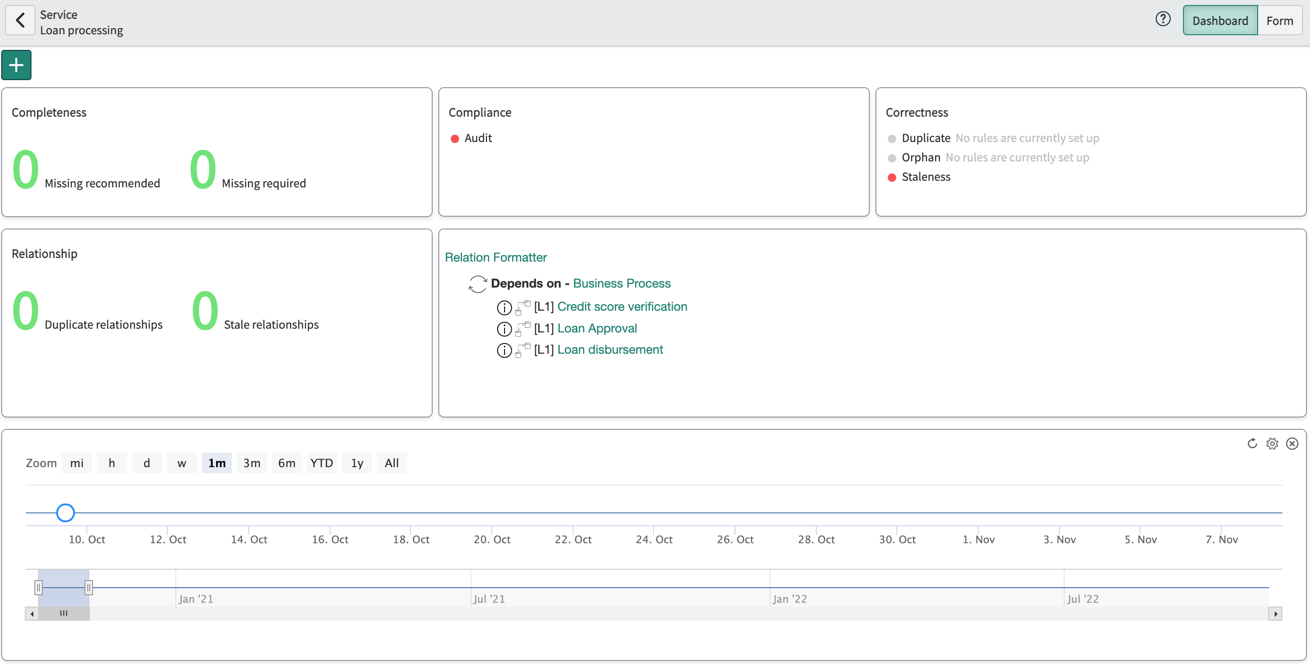Select the Dashboard tab

pos(1220,20)
